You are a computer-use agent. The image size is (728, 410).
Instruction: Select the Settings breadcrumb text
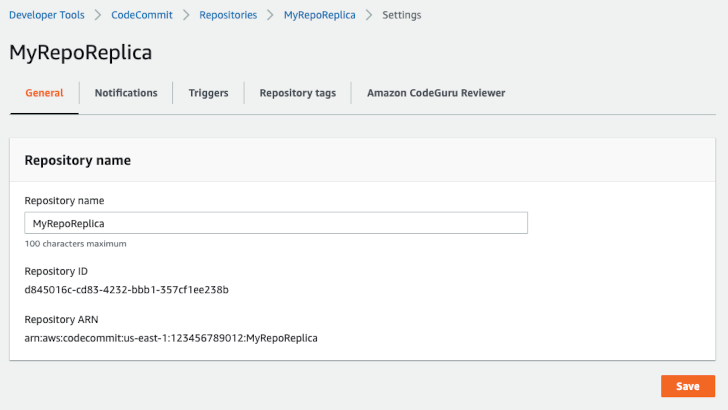[402, 15]
